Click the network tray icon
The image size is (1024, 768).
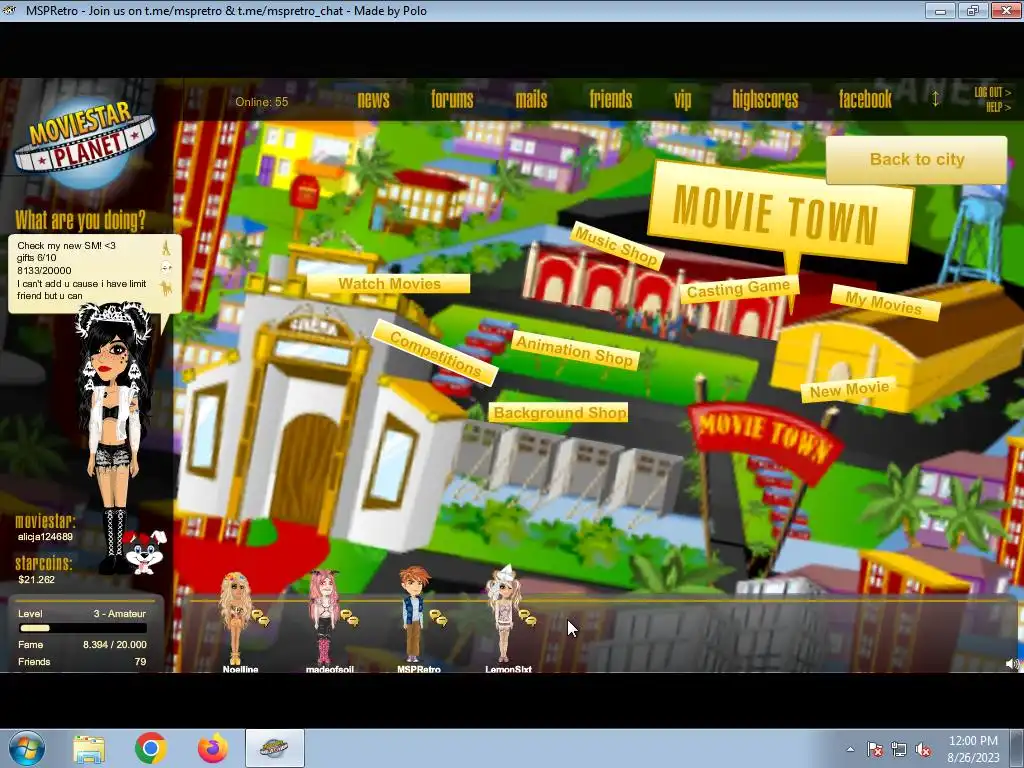coord(899,749)
